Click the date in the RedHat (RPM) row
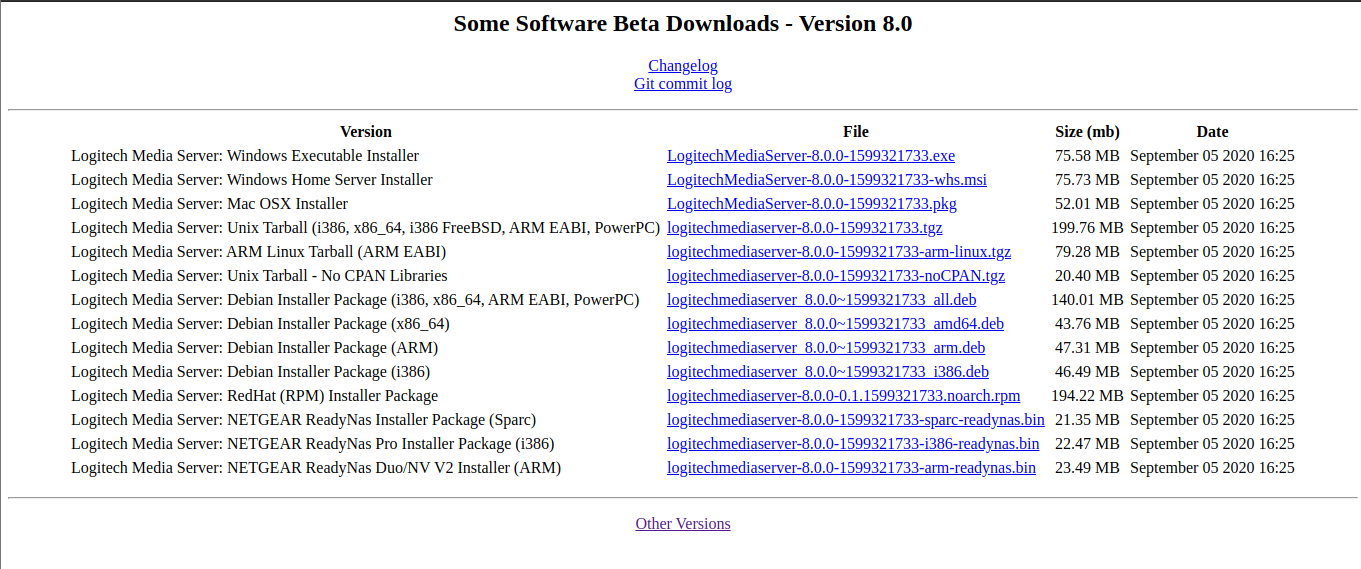This screenshot has height=569, width=1361. [1212, 396]
